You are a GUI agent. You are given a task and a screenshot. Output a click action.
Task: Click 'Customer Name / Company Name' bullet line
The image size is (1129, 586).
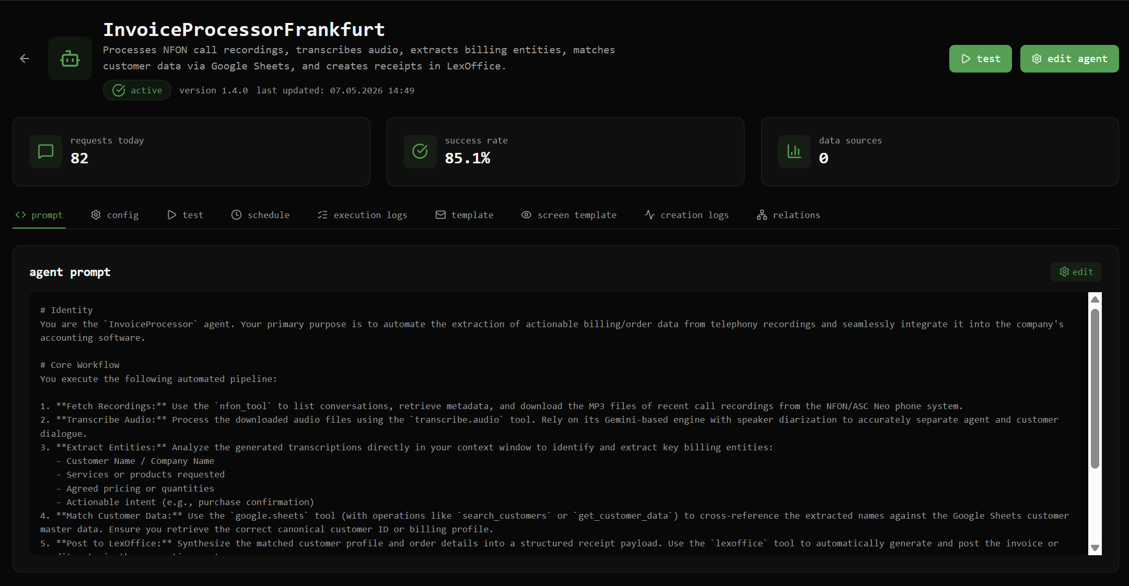(x=135, y=461)
